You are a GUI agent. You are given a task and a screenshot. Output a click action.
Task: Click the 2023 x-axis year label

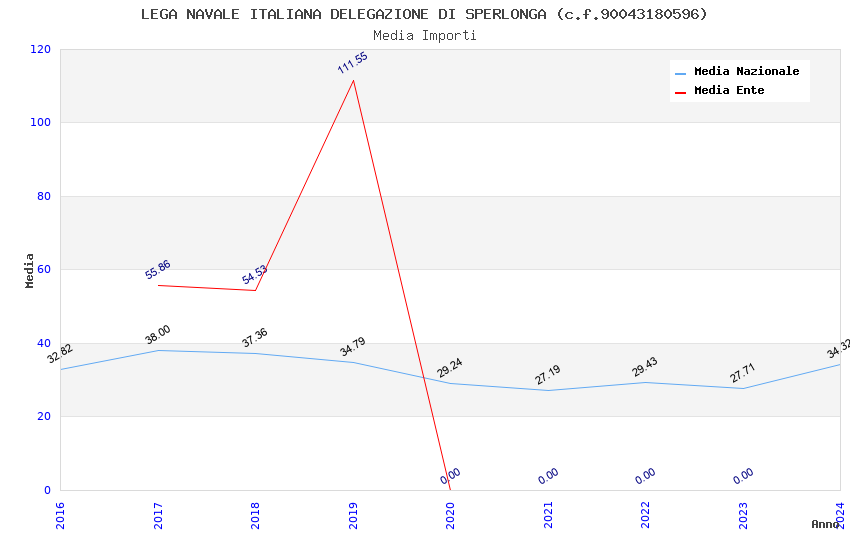(x=743, y=515)
